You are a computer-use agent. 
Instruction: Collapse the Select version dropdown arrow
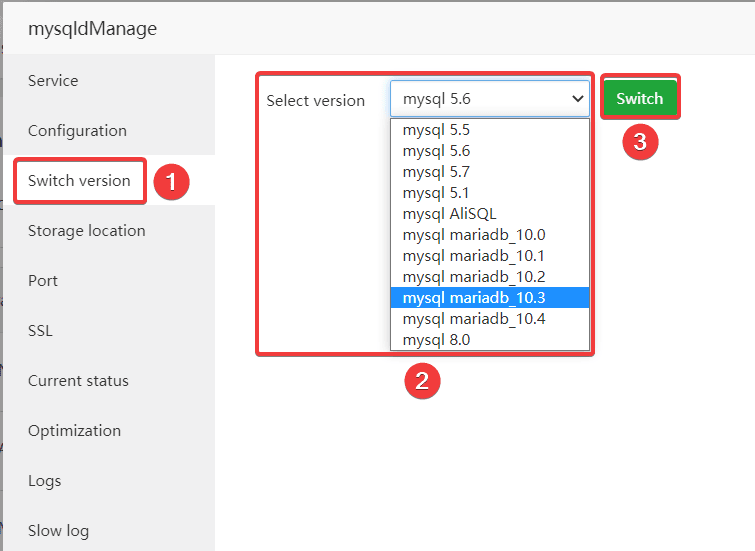coord(576,99)
